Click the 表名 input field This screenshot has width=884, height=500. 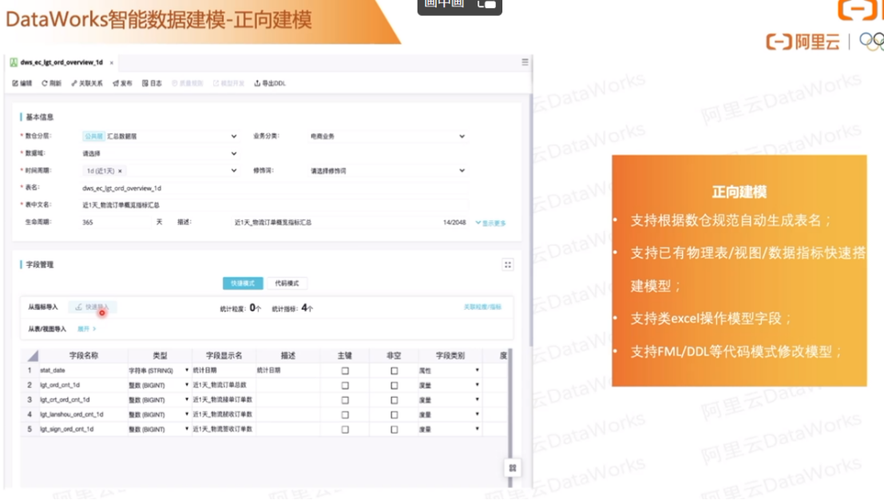[x=275, y=188]
